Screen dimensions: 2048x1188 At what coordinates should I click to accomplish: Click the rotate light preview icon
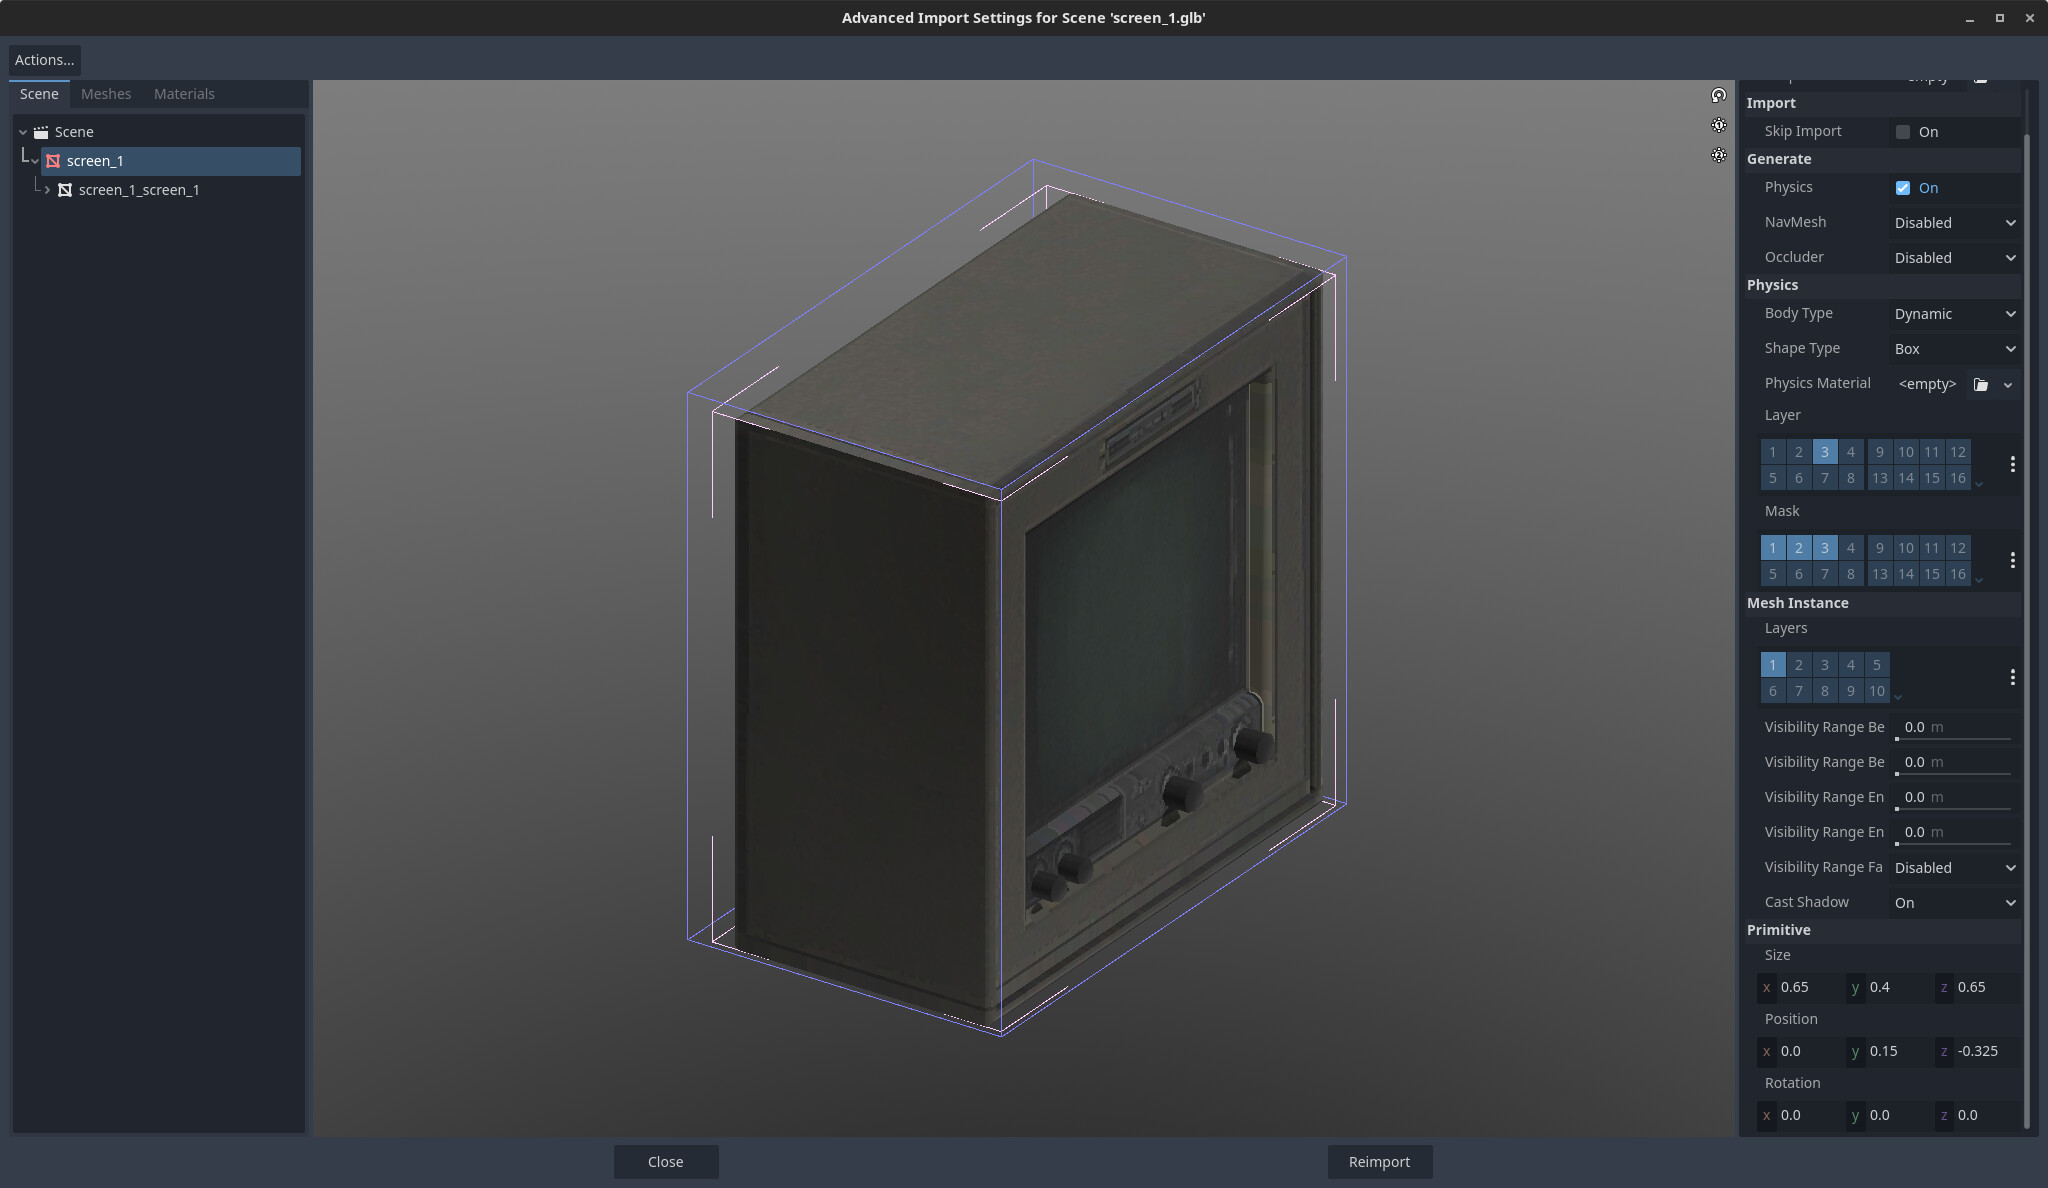1718,96
